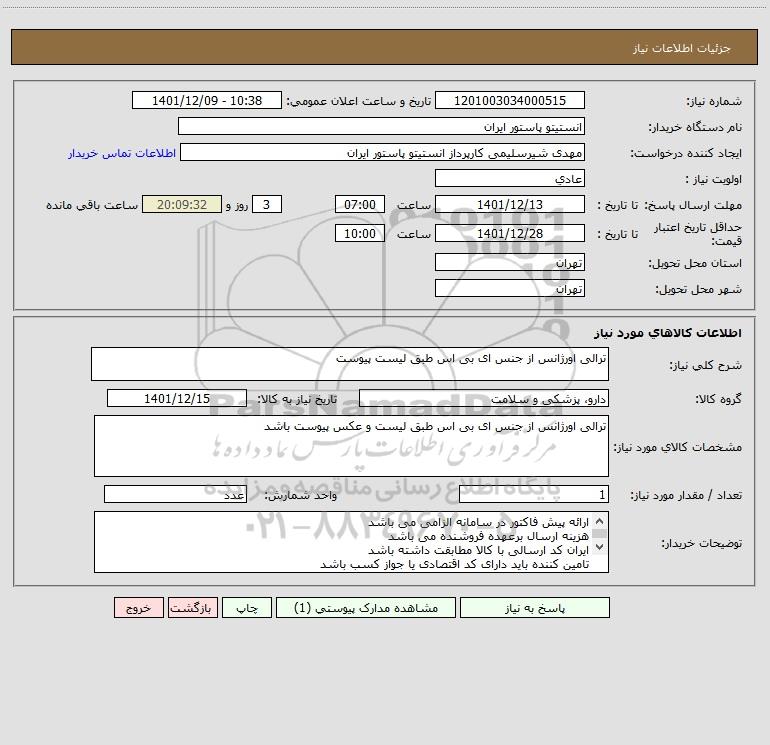Screen dimensions: 770x745
Task: Click label مهلت ارسال پاسخ
Action: (x=693, y=205)
